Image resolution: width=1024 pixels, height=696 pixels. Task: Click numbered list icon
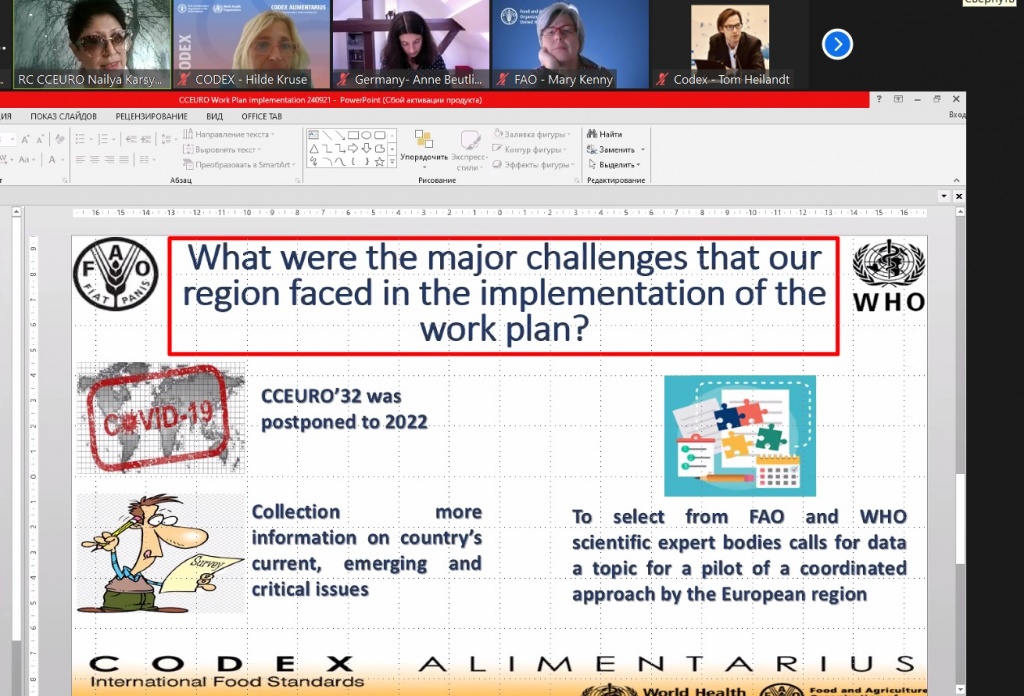tap(104, 138)
